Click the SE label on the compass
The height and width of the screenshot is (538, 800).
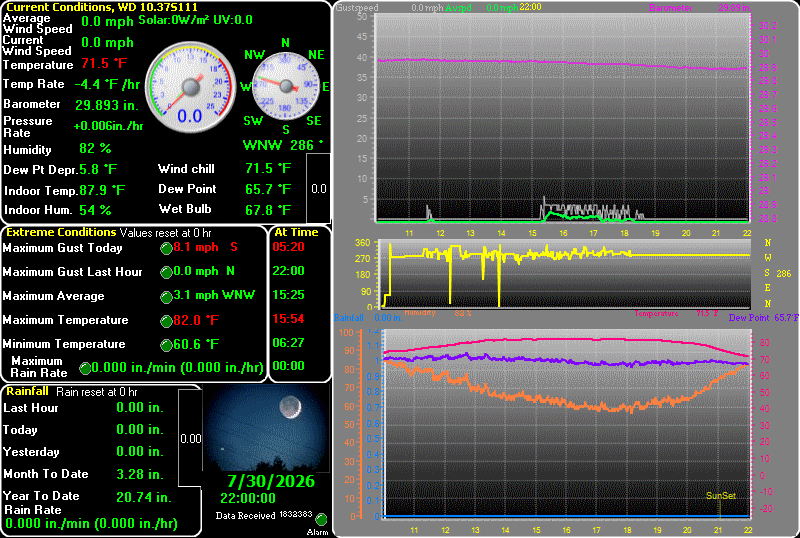314,121
